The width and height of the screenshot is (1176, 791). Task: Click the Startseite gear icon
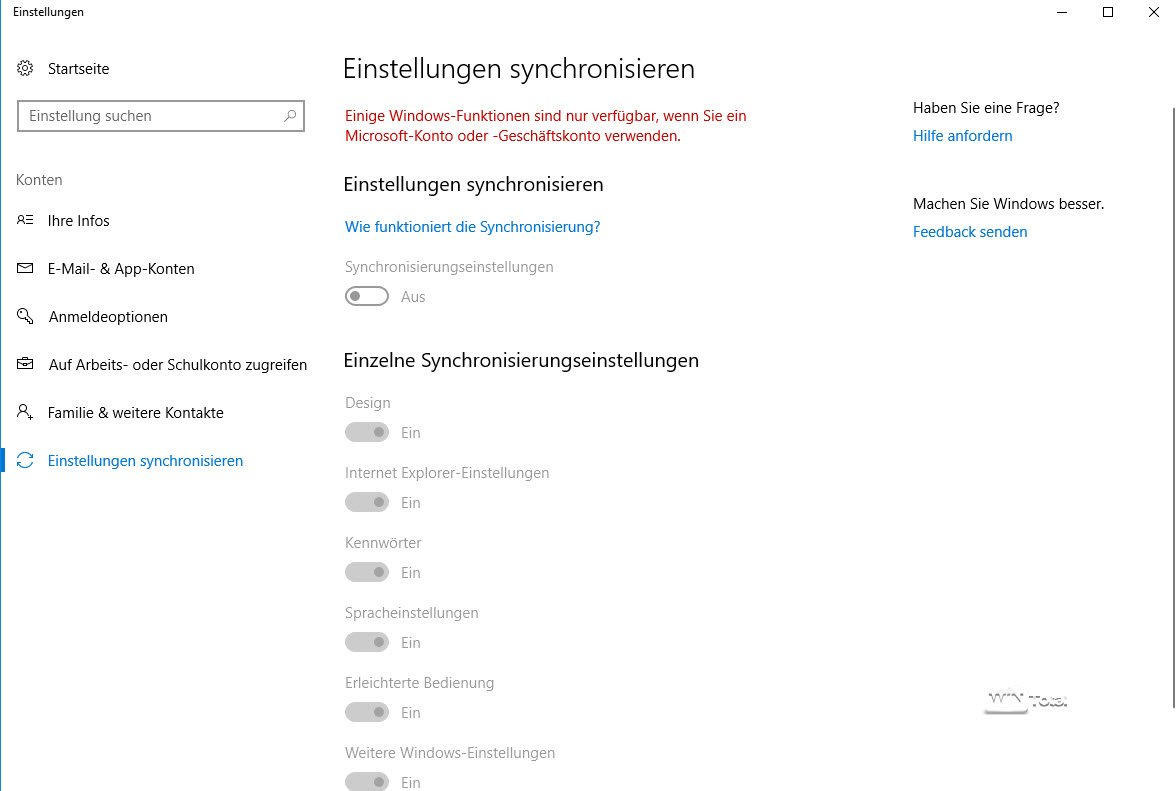tap(26, 69)
